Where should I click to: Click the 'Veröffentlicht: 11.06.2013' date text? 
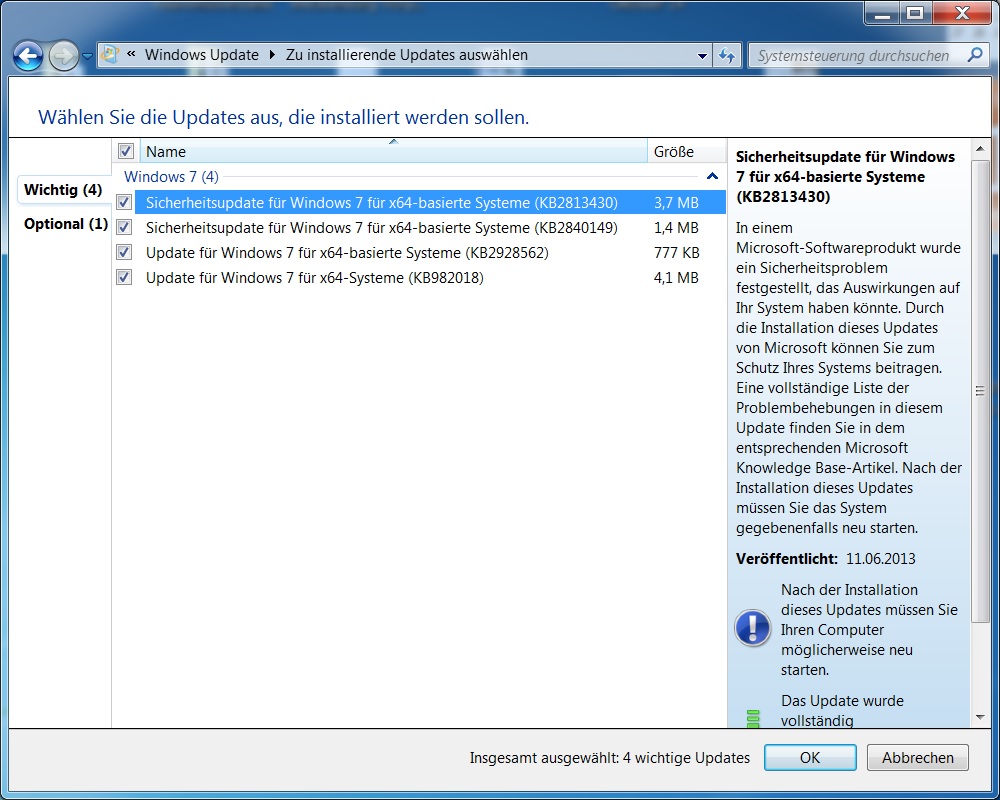[825, 558]
